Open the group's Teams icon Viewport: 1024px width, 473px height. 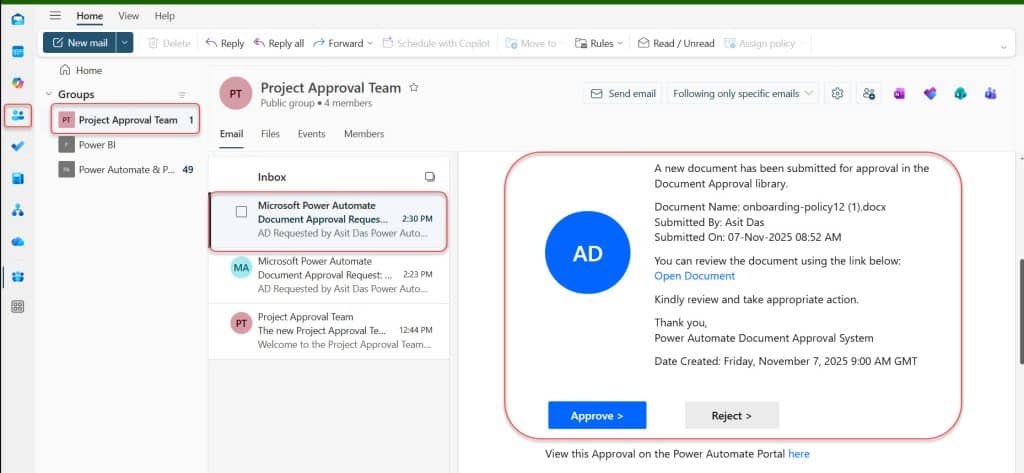point(991,93)
